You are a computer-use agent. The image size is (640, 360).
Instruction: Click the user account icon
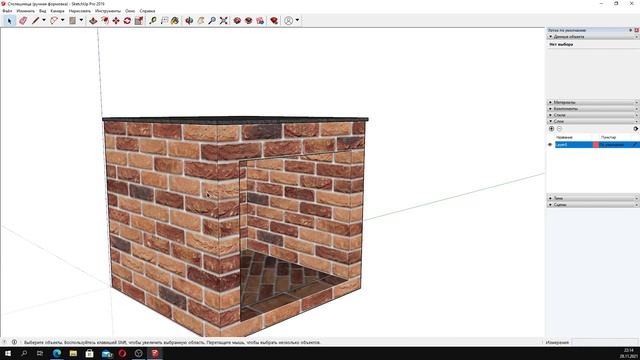289,20
